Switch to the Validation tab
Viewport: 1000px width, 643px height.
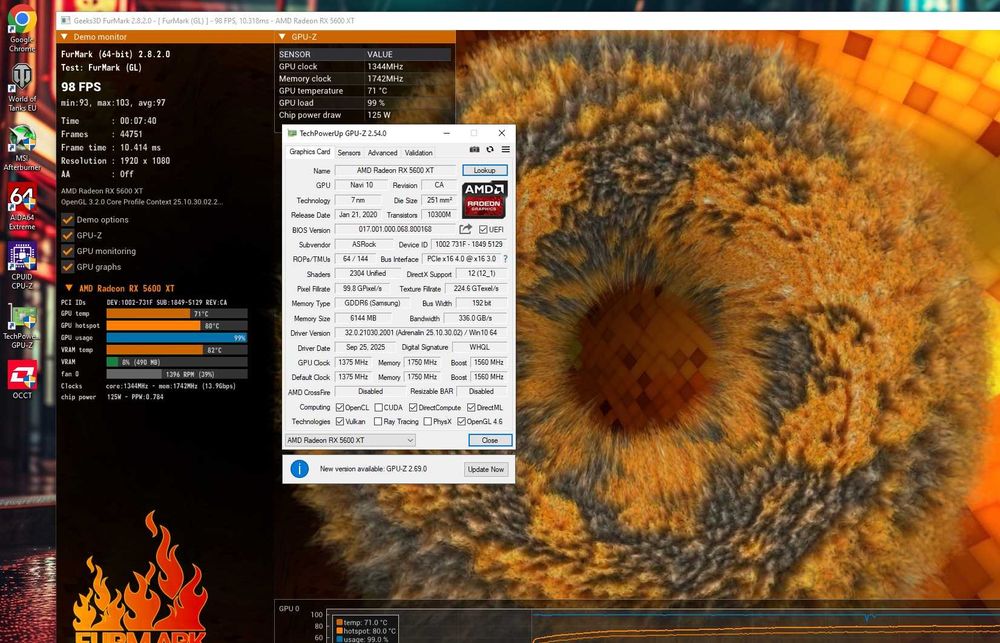coord(418,153)
